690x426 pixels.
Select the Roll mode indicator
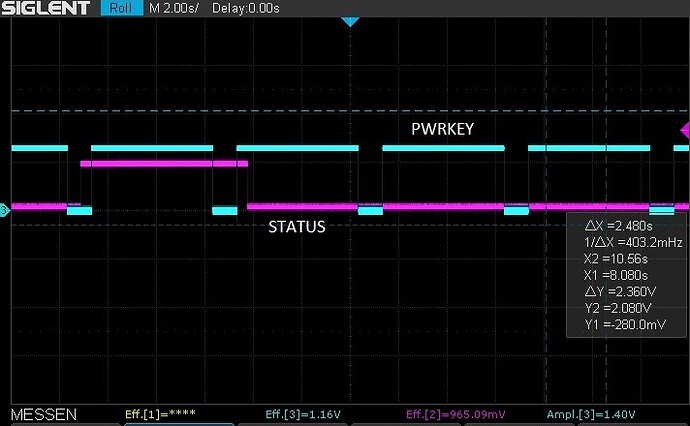point(120,8)
